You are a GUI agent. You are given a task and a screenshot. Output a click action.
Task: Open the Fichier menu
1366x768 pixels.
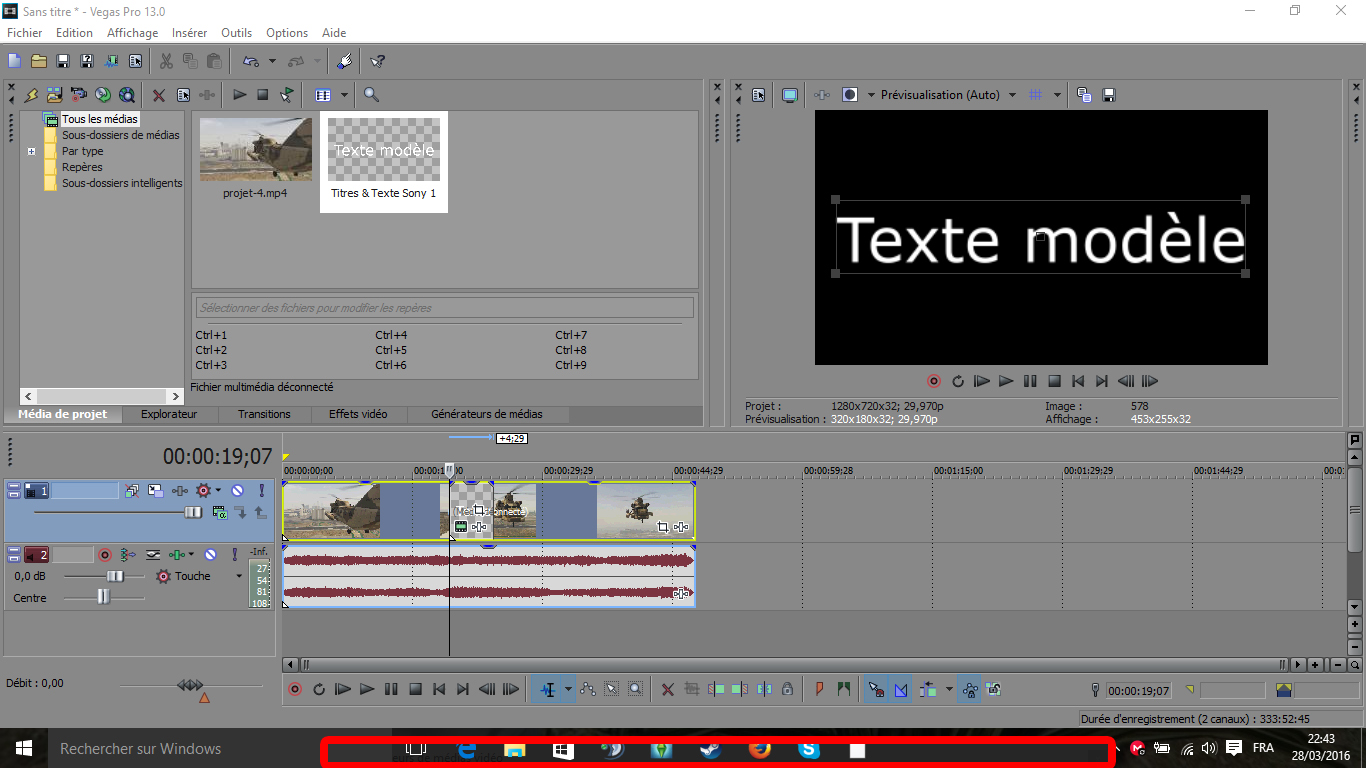(25, 33)
